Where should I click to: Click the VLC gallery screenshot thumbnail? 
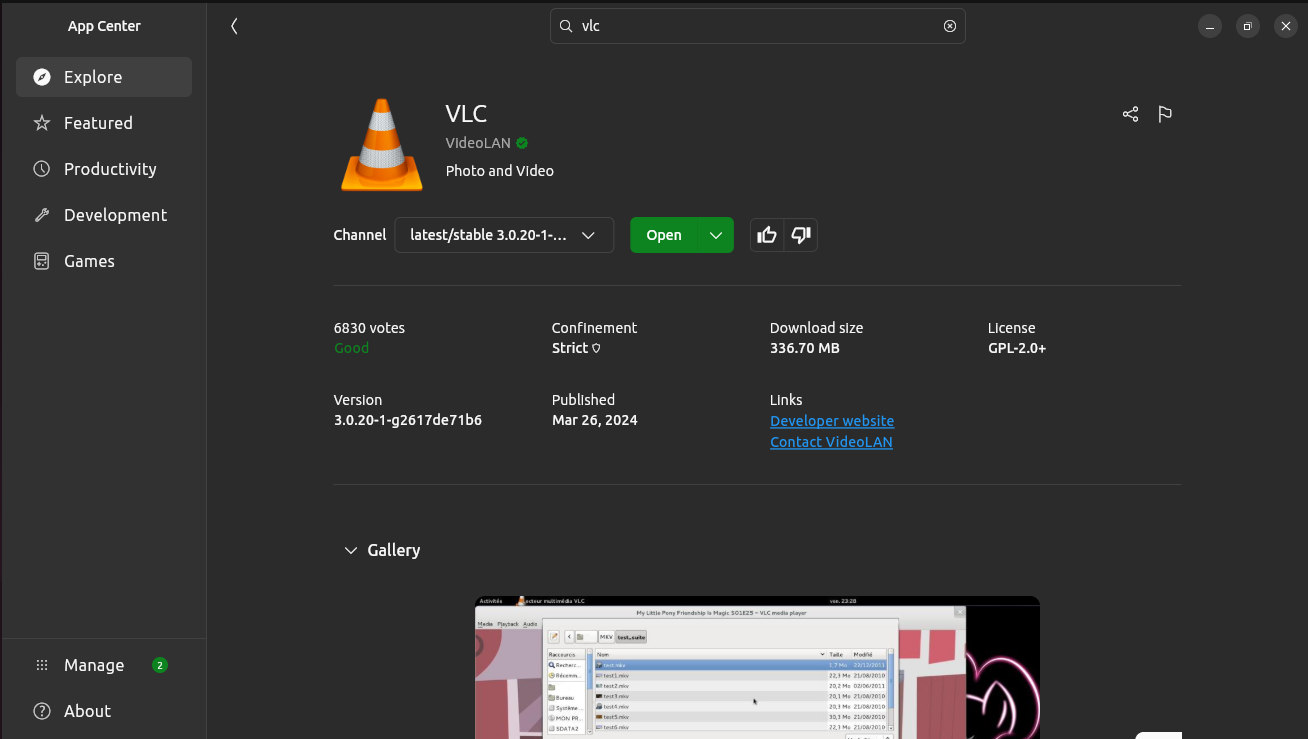pyautogui.click(x=757, y=667)
